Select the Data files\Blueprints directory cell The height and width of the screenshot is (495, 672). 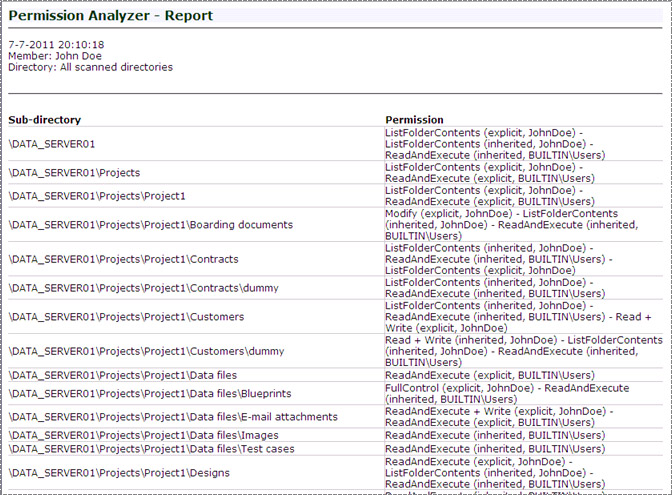point(196,393)
